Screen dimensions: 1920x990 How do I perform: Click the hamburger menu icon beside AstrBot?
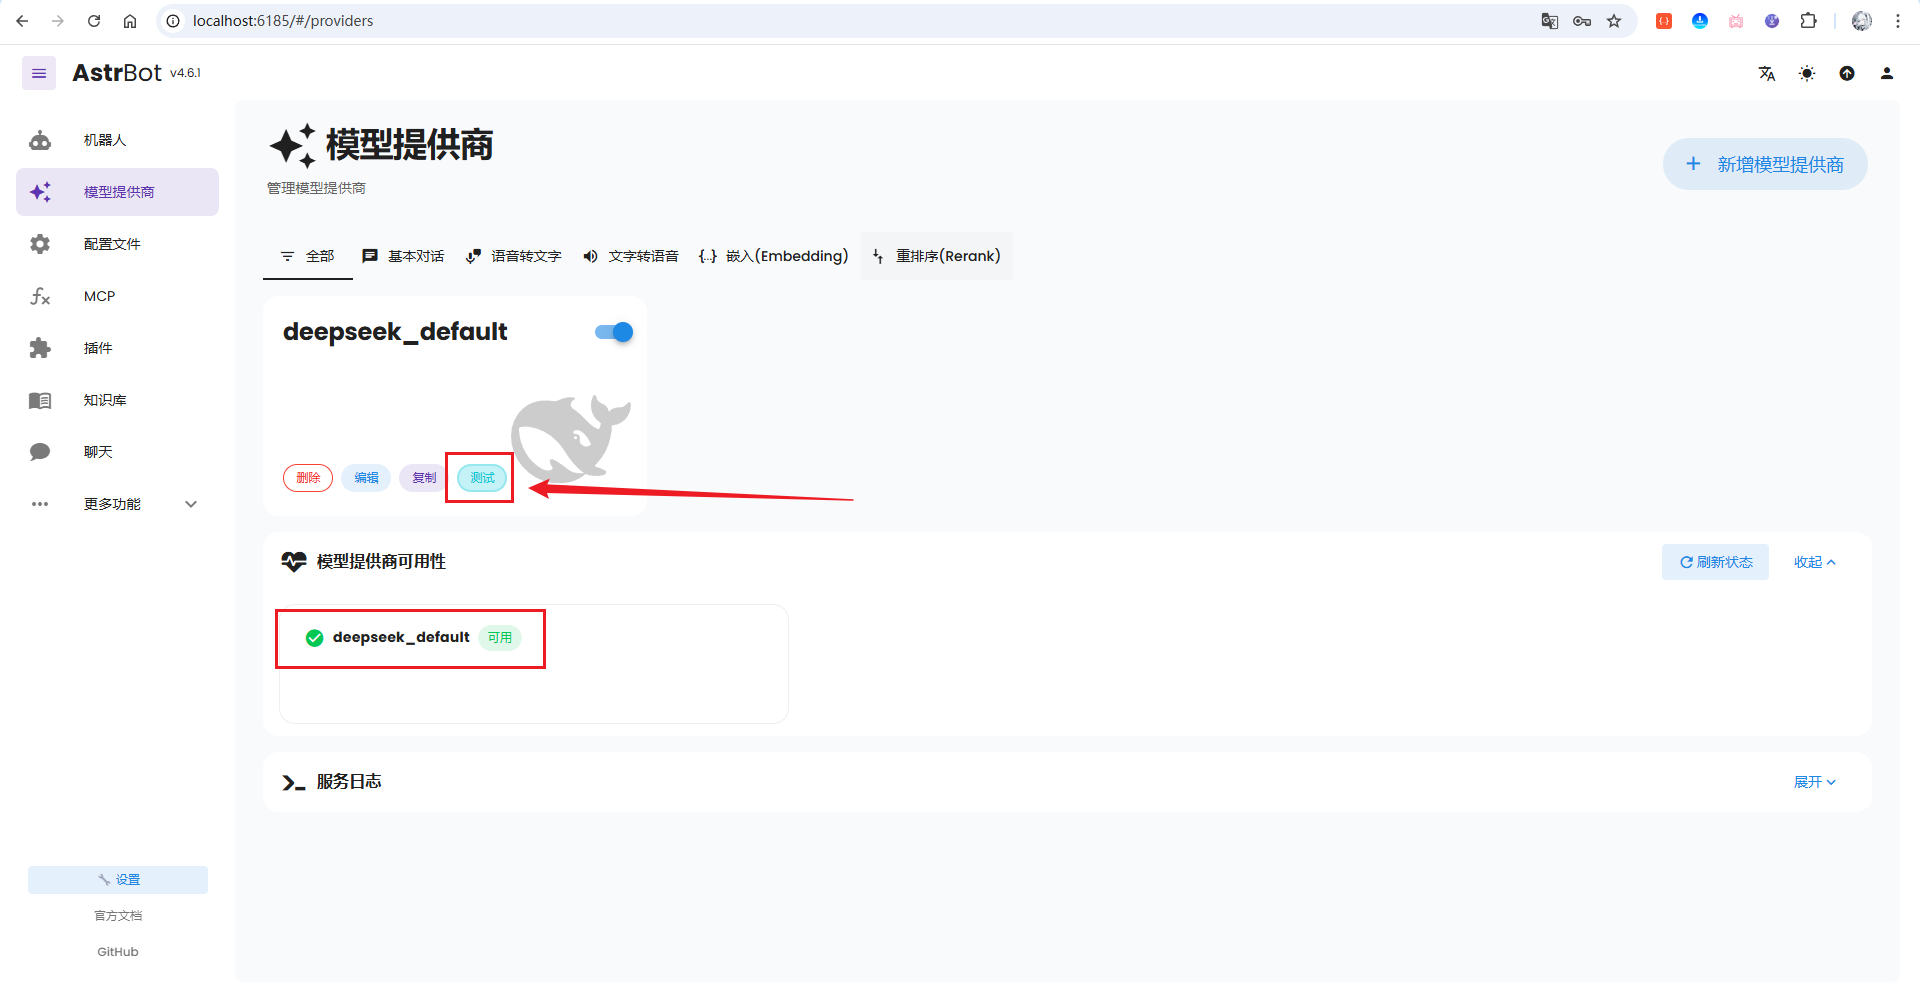pyautogui.click(x=39, y=73)
